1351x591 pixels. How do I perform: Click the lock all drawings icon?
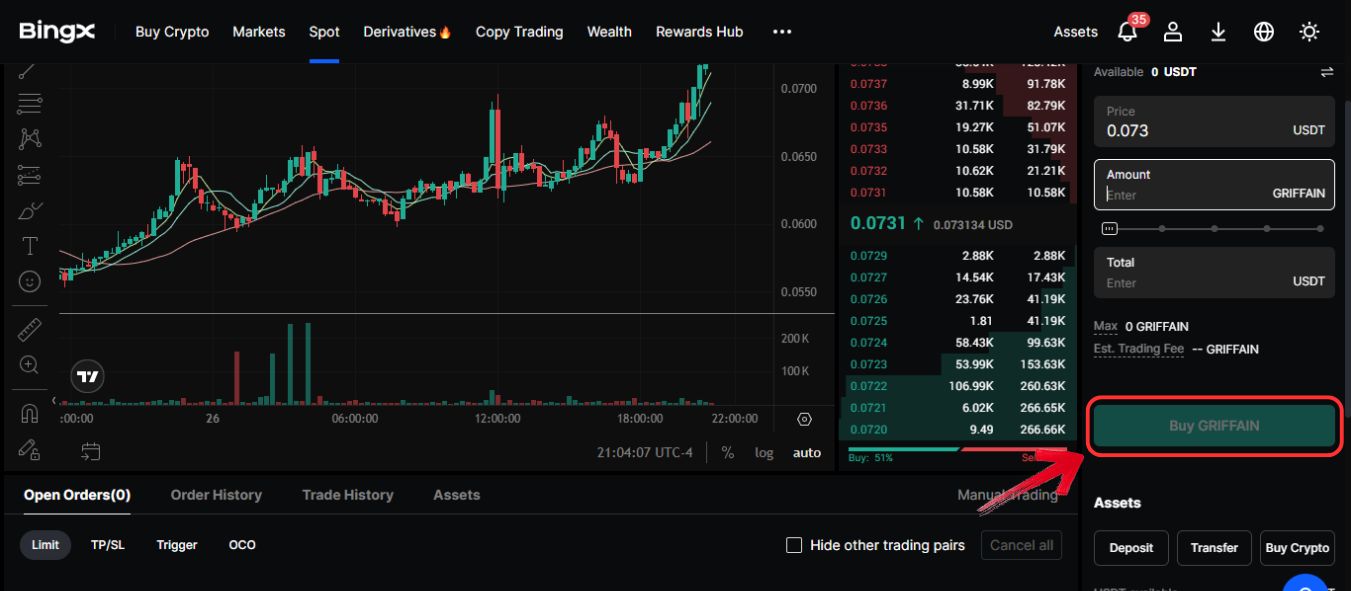coord(30,449)
